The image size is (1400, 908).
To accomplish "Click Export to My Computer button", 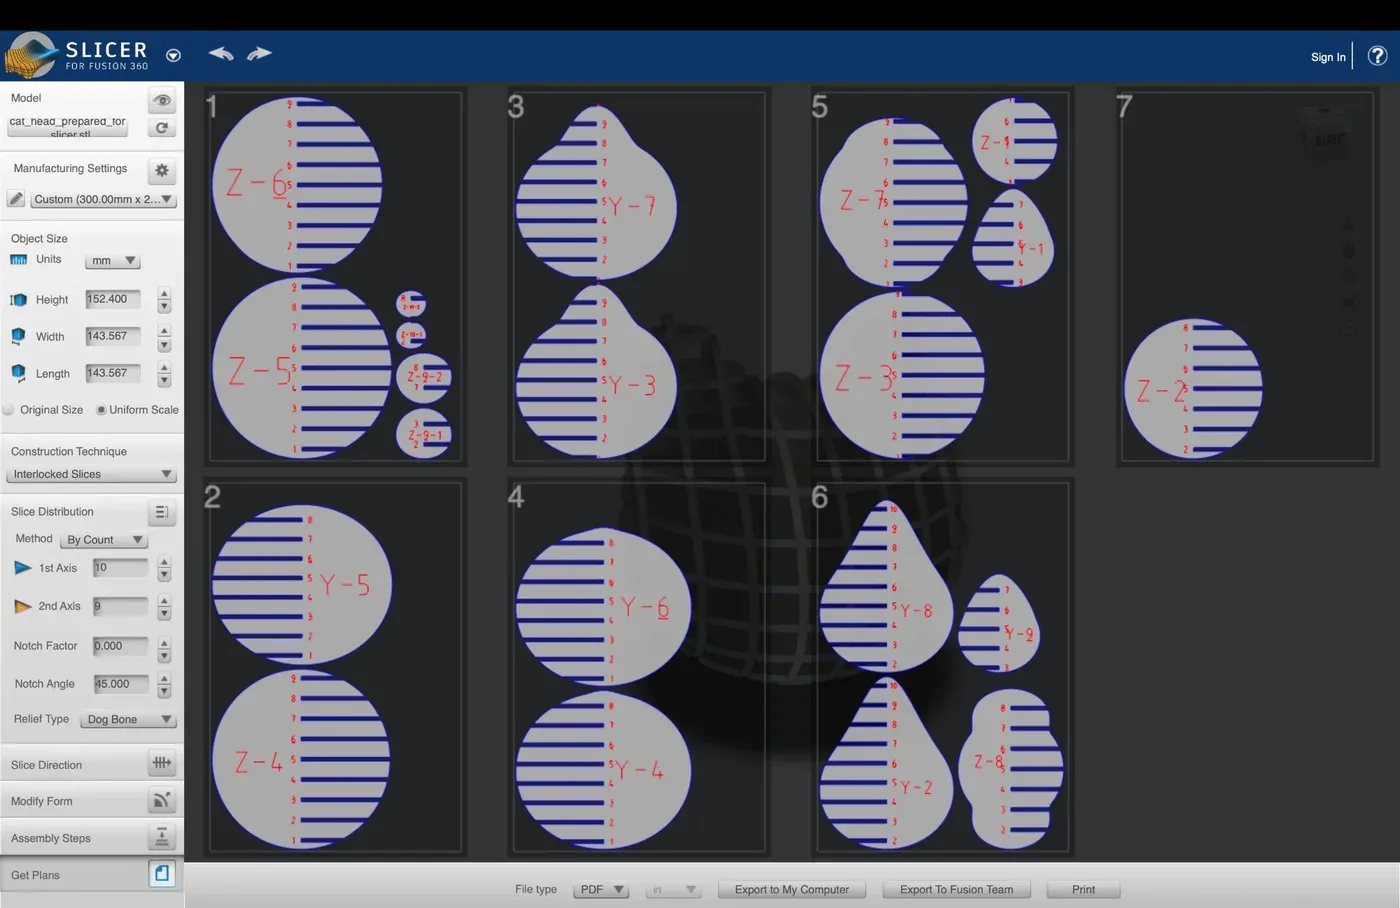I will point(792,890).
